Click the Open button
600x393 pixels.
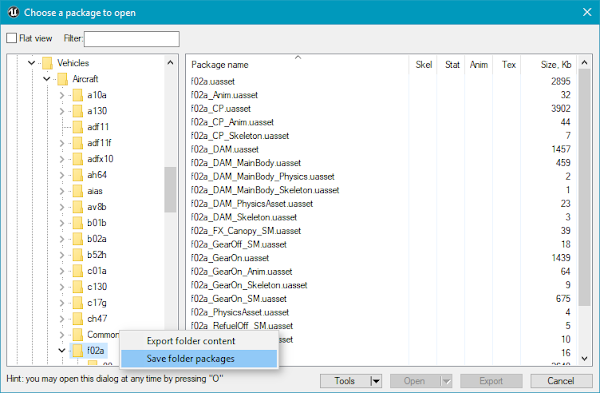(x=414, y=381)
